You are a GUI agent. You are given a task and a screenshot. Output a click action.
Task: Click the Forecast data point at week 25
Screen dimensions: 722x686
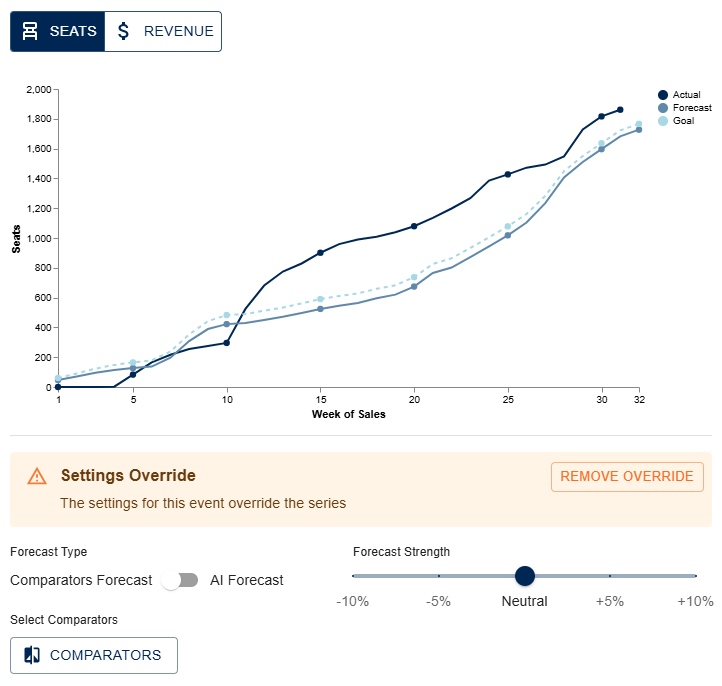[508, 235]
